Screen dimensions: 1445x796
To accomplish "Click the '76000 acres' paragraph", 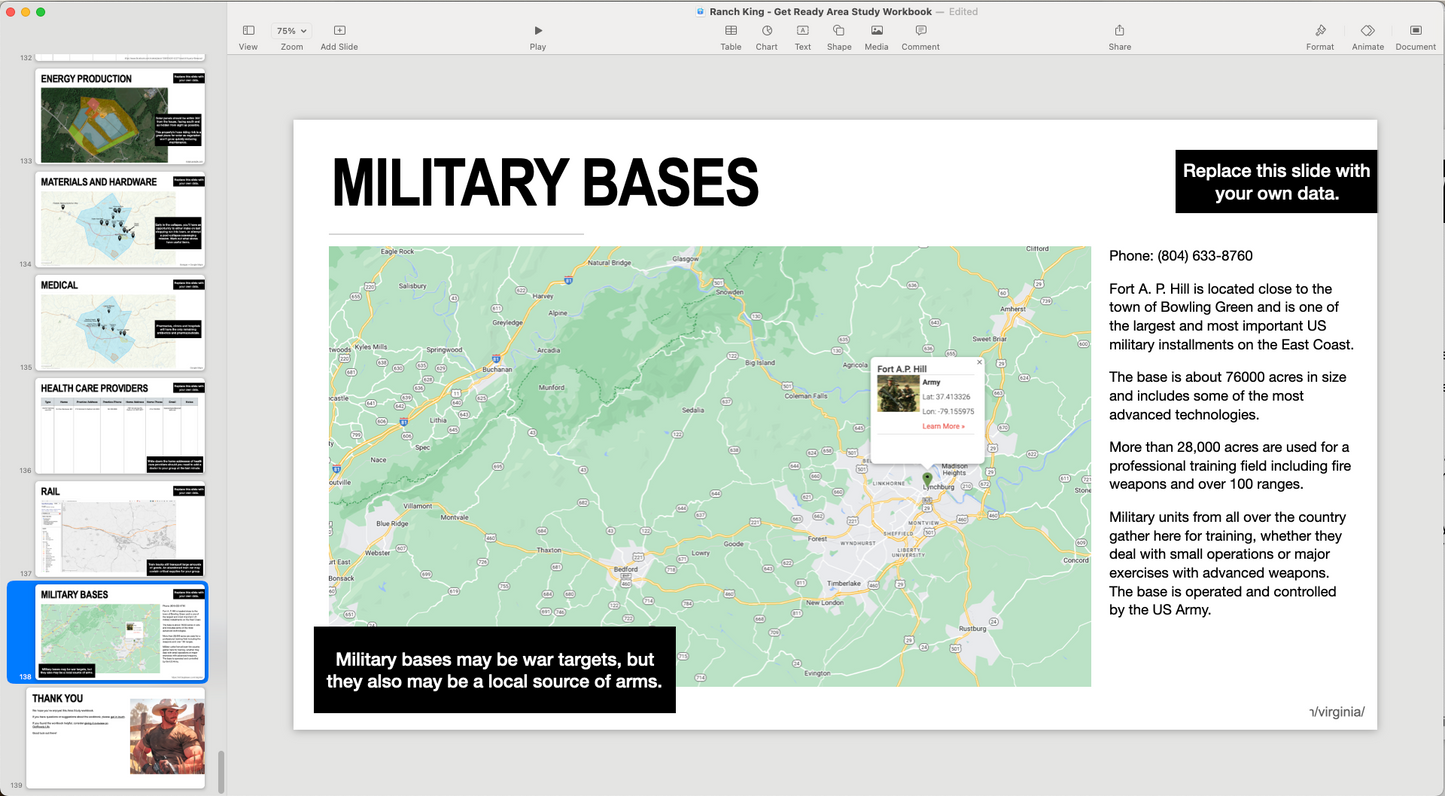I will [x=1228, y=396].
